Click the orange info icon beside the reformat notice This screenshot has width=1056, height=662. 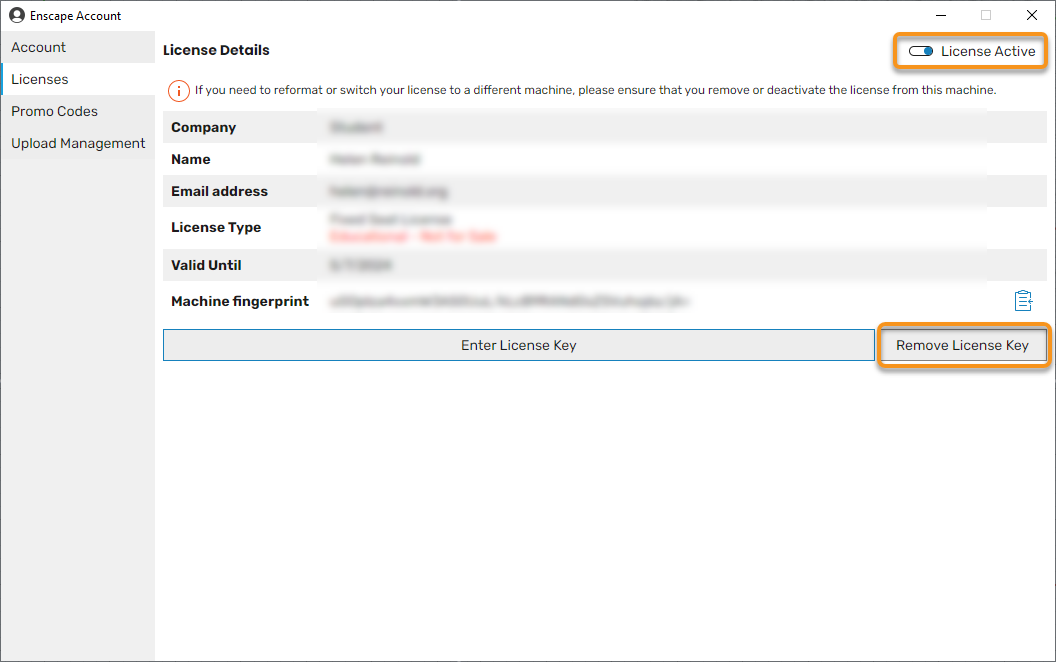pyautogui.click(x=179, y=91)
